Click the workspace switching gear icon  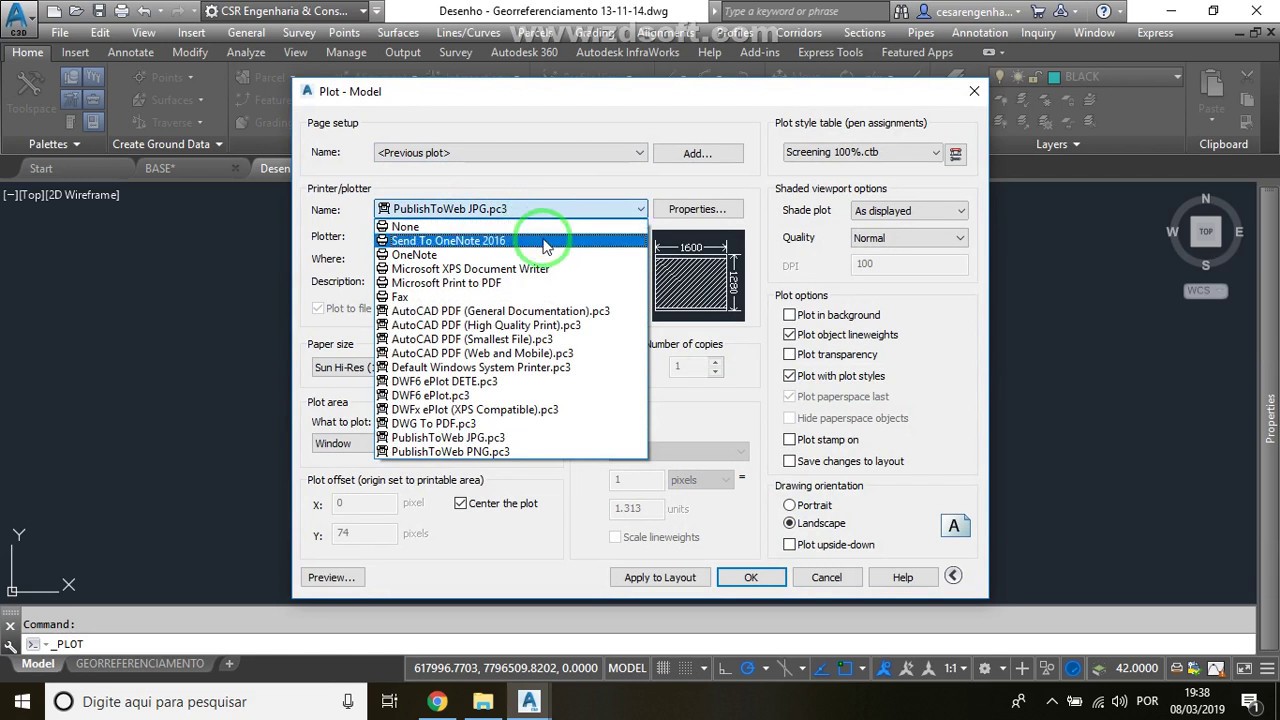click(985, 668)
